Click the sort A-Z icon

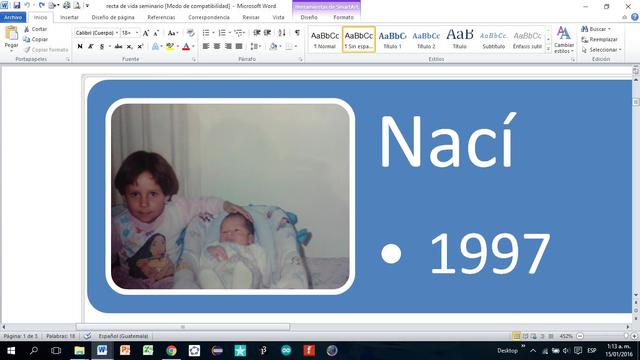pyautogui.click(x=282, y=33)
